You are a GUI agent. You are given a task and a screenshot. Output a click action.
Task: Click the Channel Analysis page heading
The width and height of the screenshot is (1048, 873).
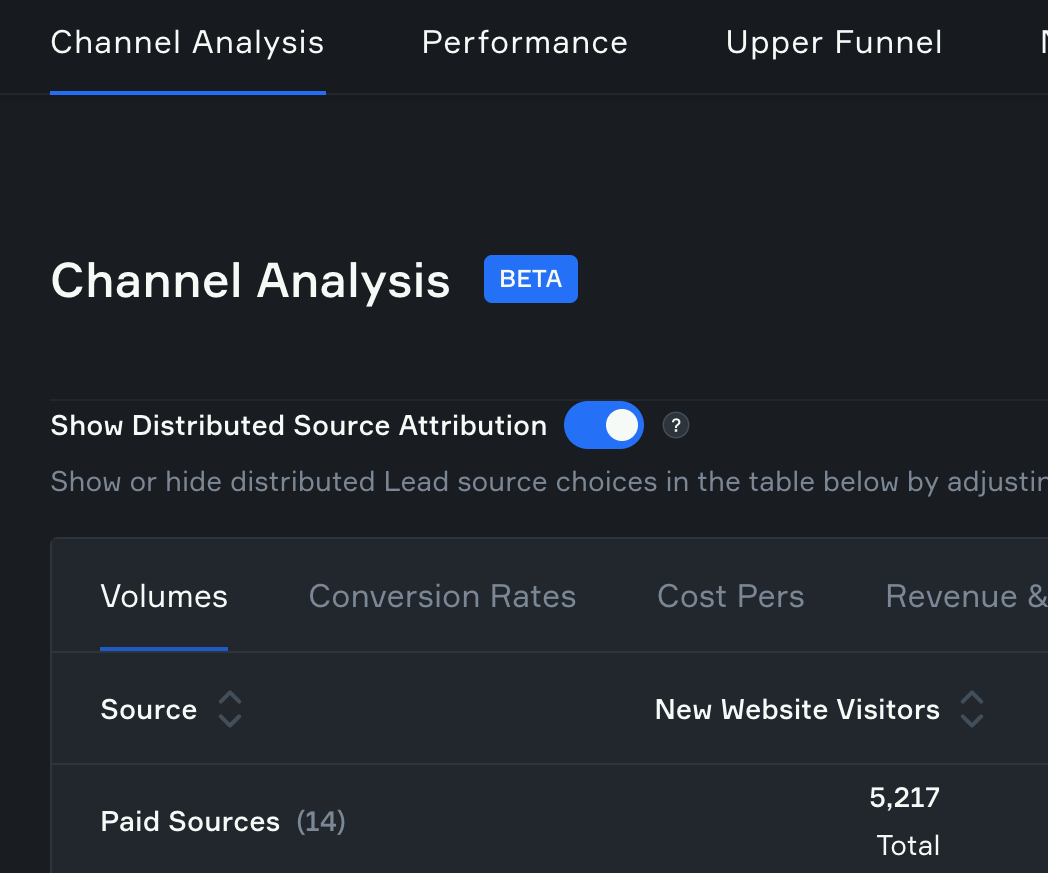[250, 281]
